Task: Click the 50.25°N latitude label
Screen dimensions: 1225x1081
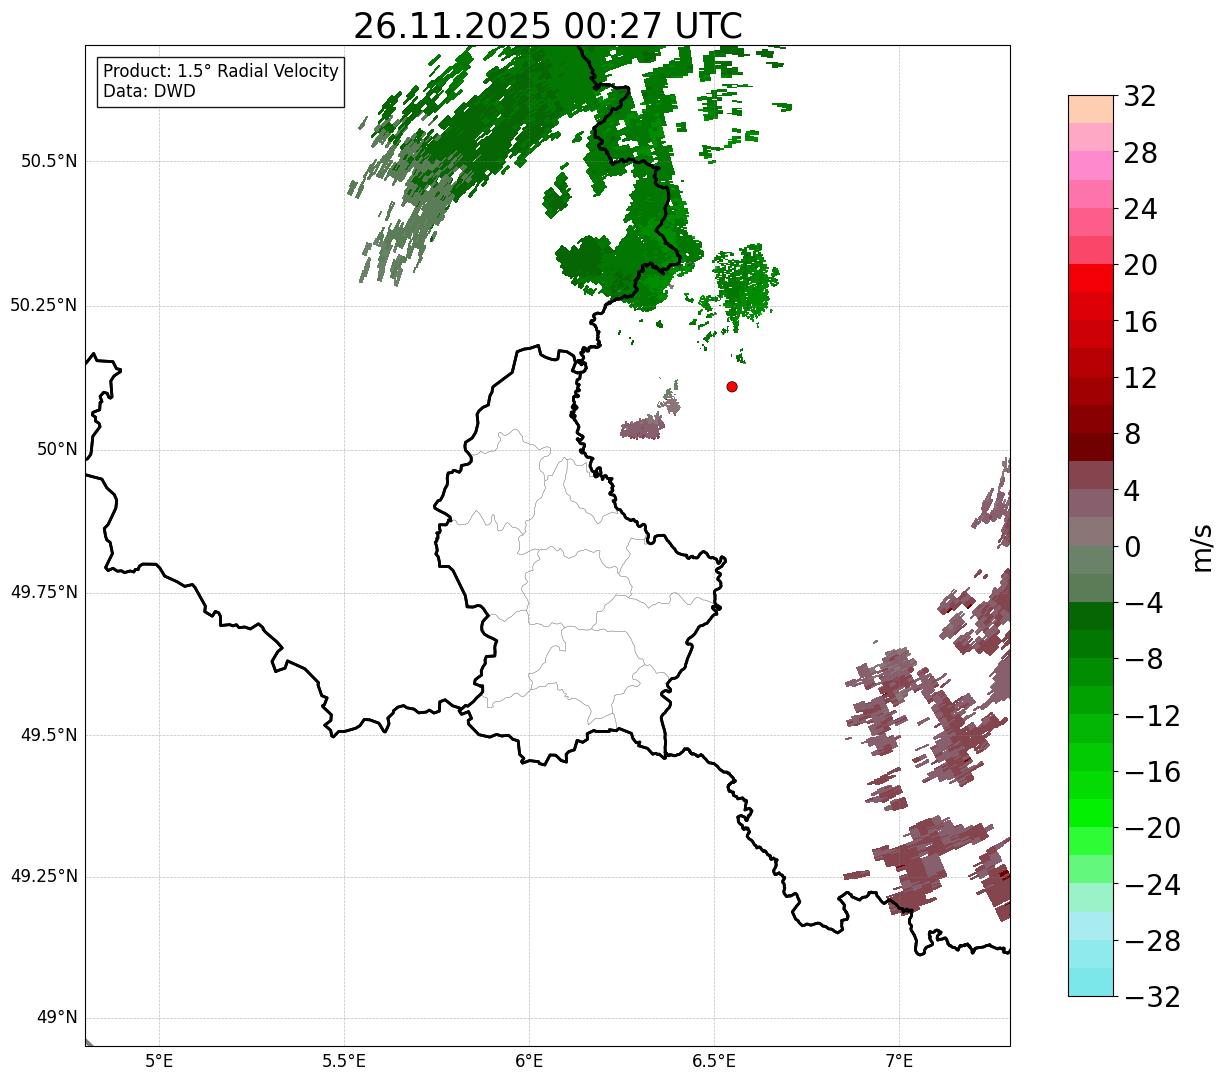Action: click(x=44, y=305)
